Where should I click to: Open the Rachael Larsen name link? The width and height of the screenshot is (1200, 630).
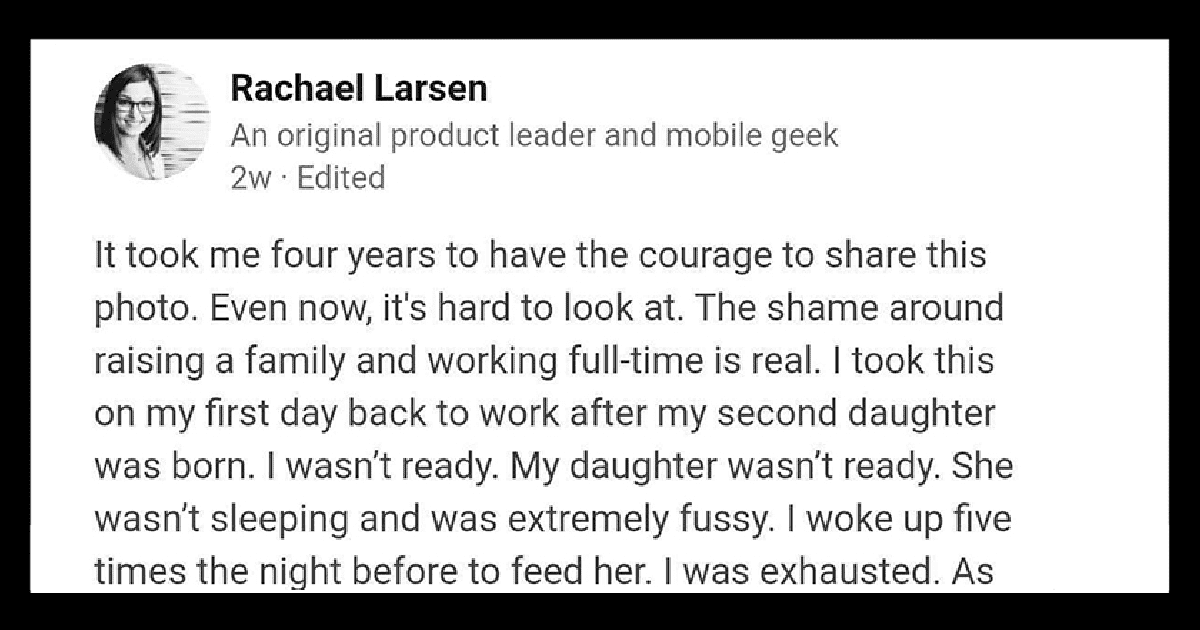pyautogui.click(x=359, y=89)
